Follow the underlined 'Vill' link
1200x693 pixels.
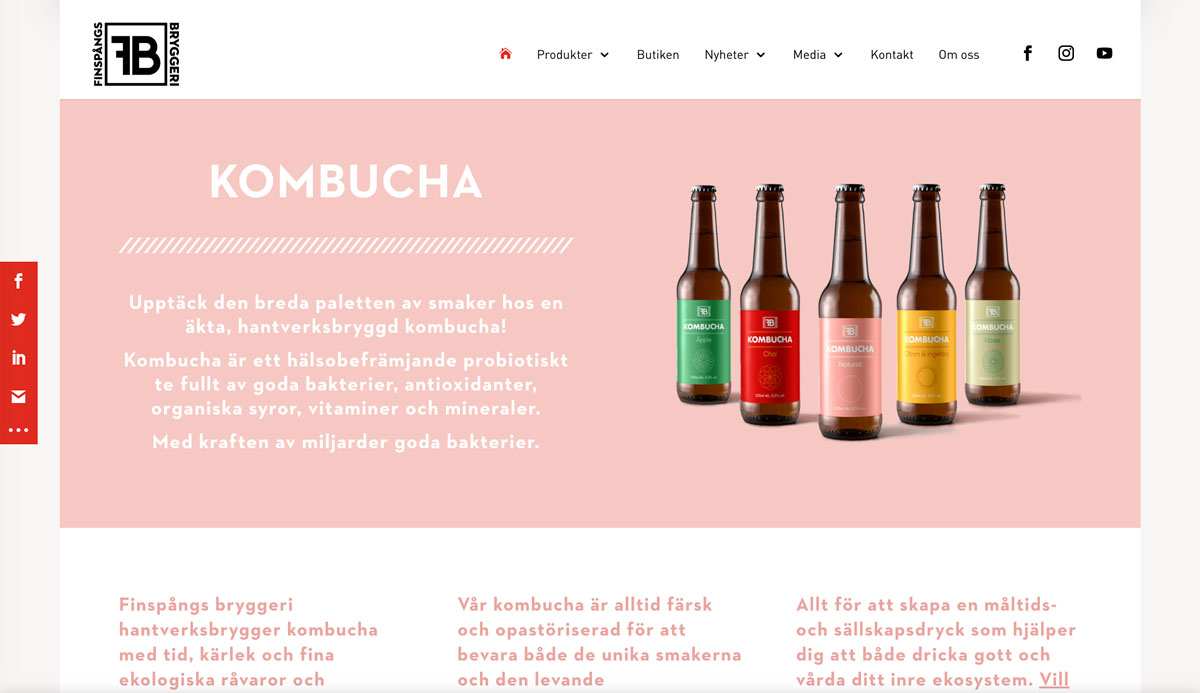(x=1054, y=680)
